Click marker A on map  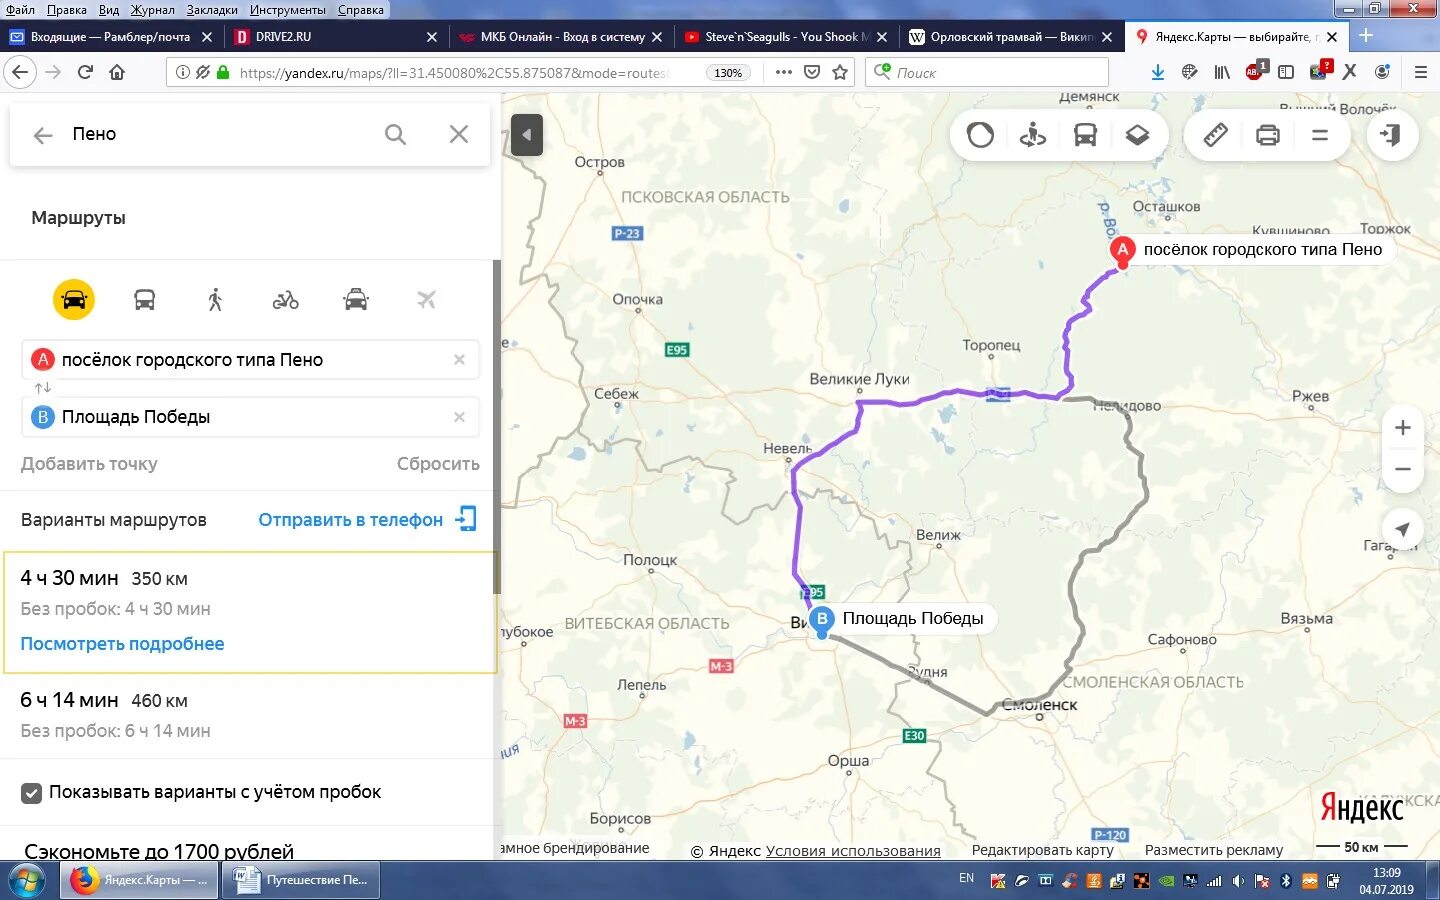point(1123,252)
